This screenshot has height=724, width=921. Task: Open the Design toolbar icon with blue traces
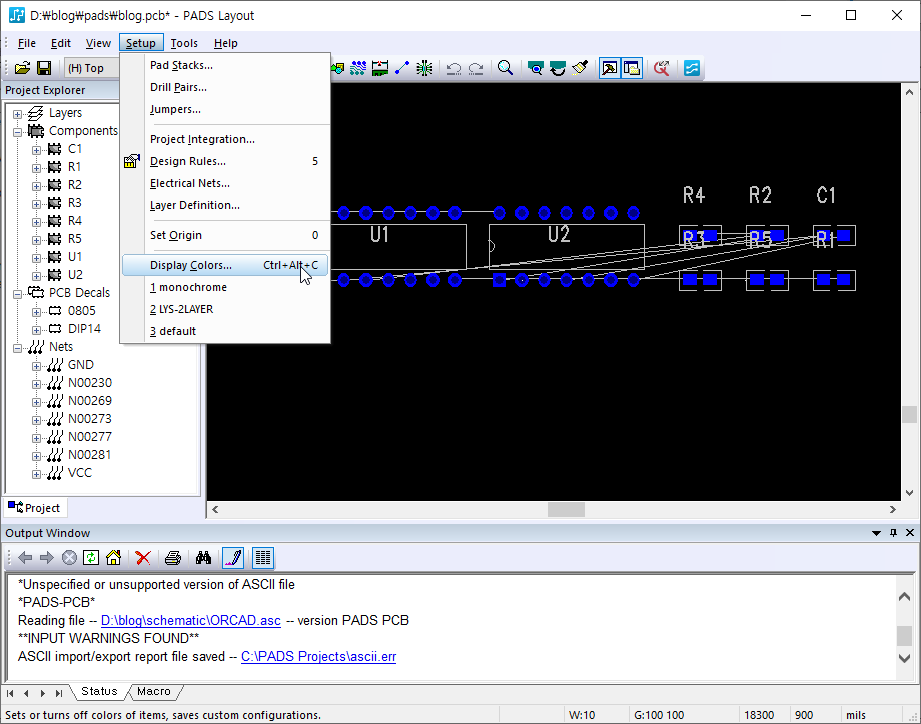click(x=358, y=68)
